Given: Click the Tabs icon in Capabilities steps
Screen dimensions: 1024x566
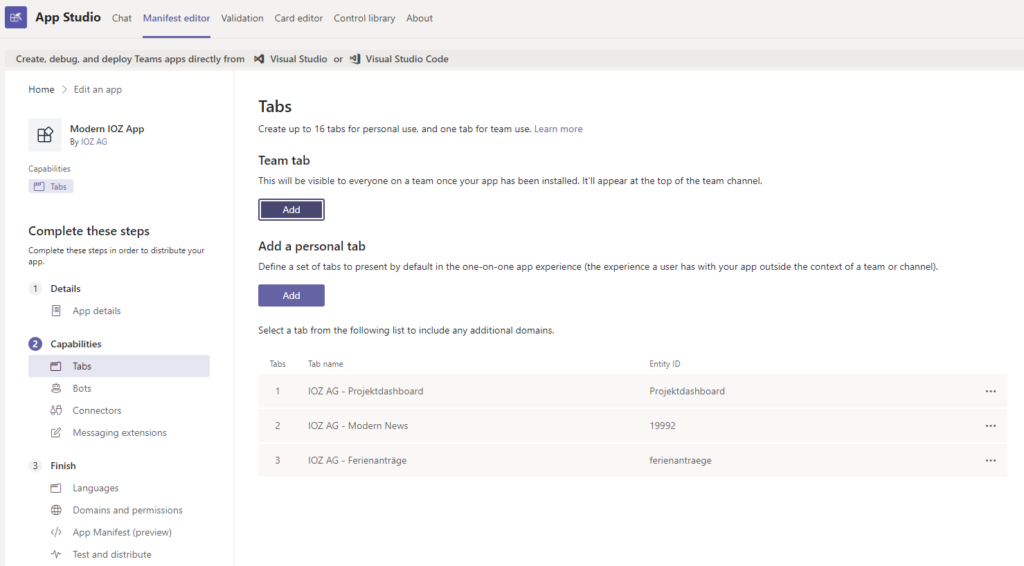Looking at the screenshot, I should point(56,366).
